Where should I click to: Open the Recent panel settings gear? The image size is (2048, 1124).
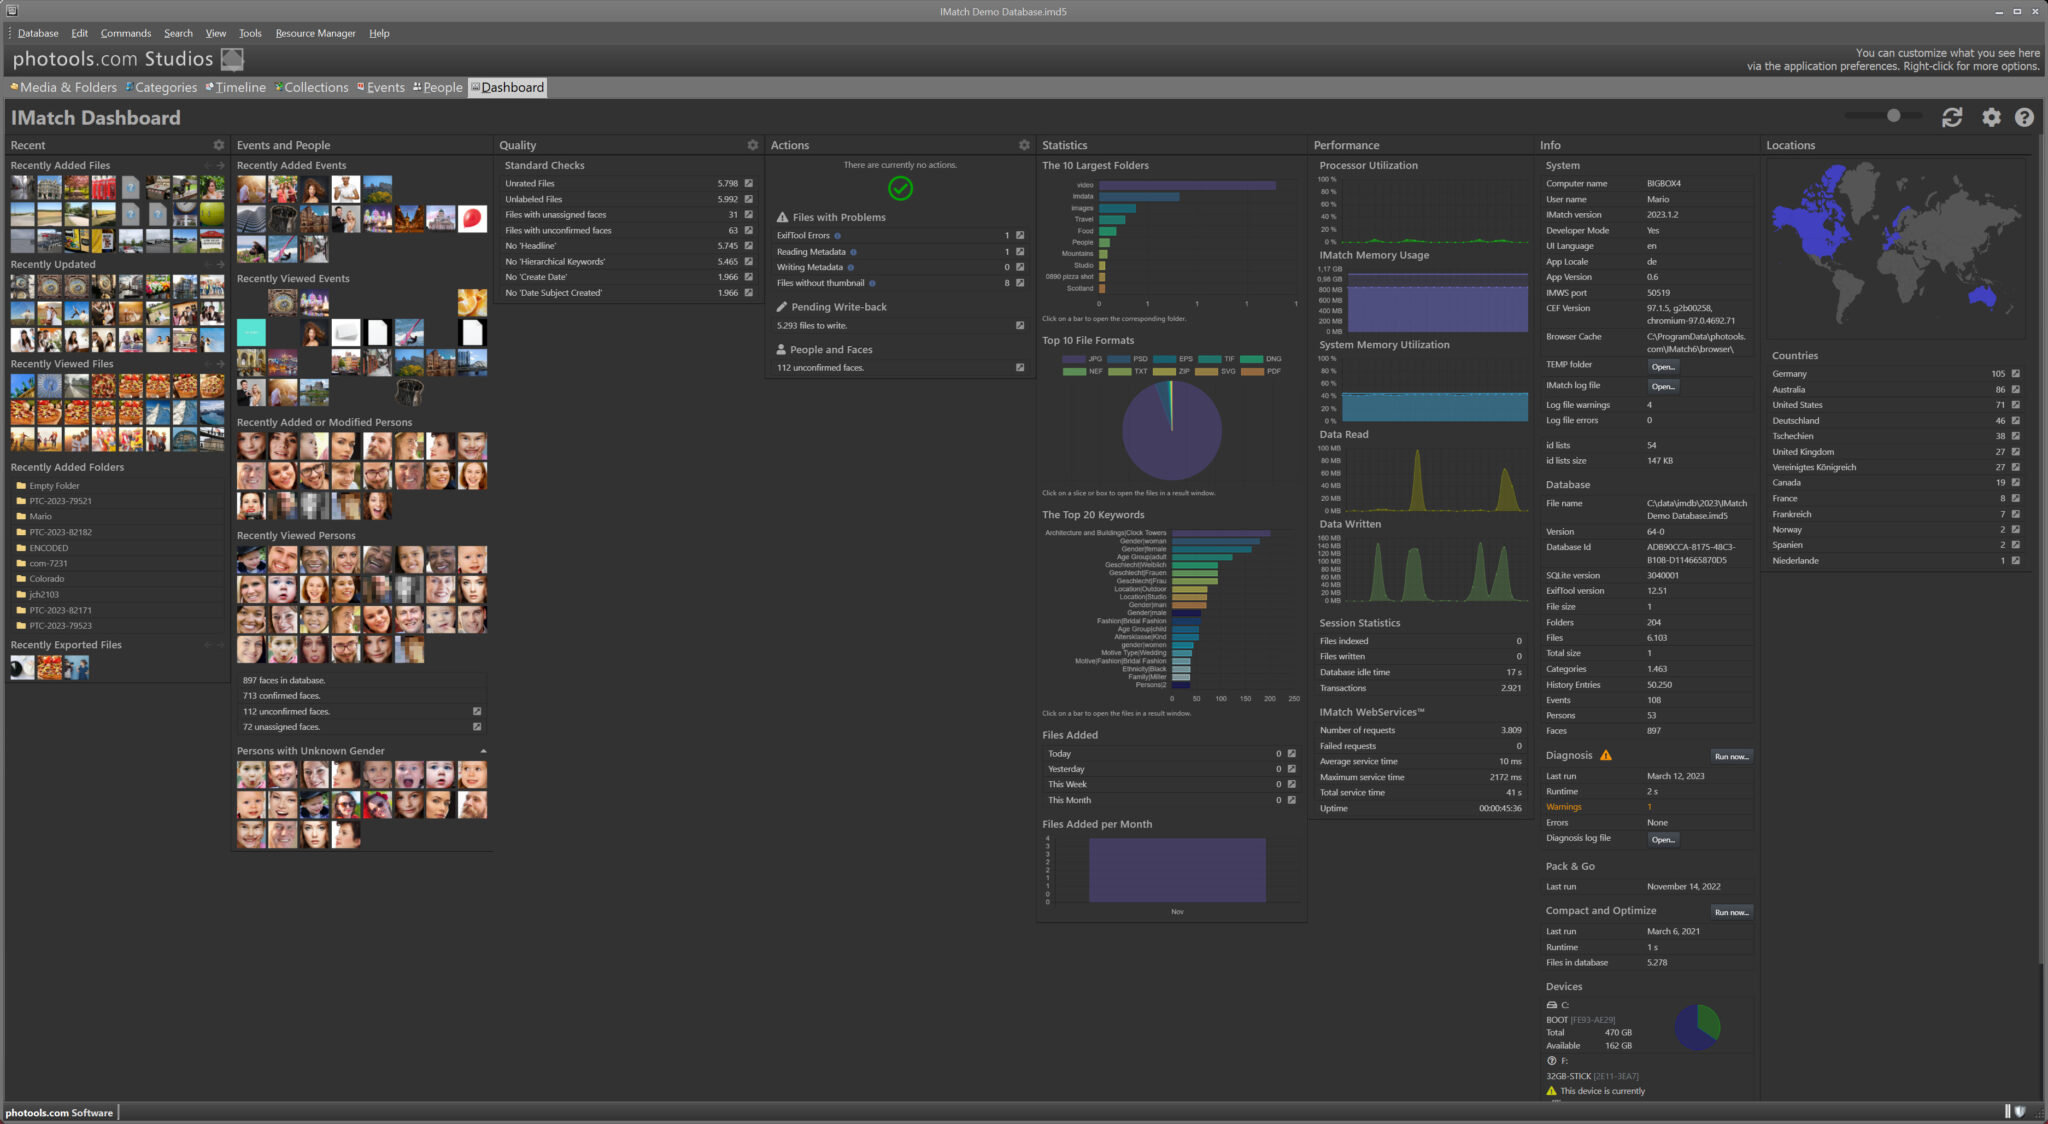219,145
